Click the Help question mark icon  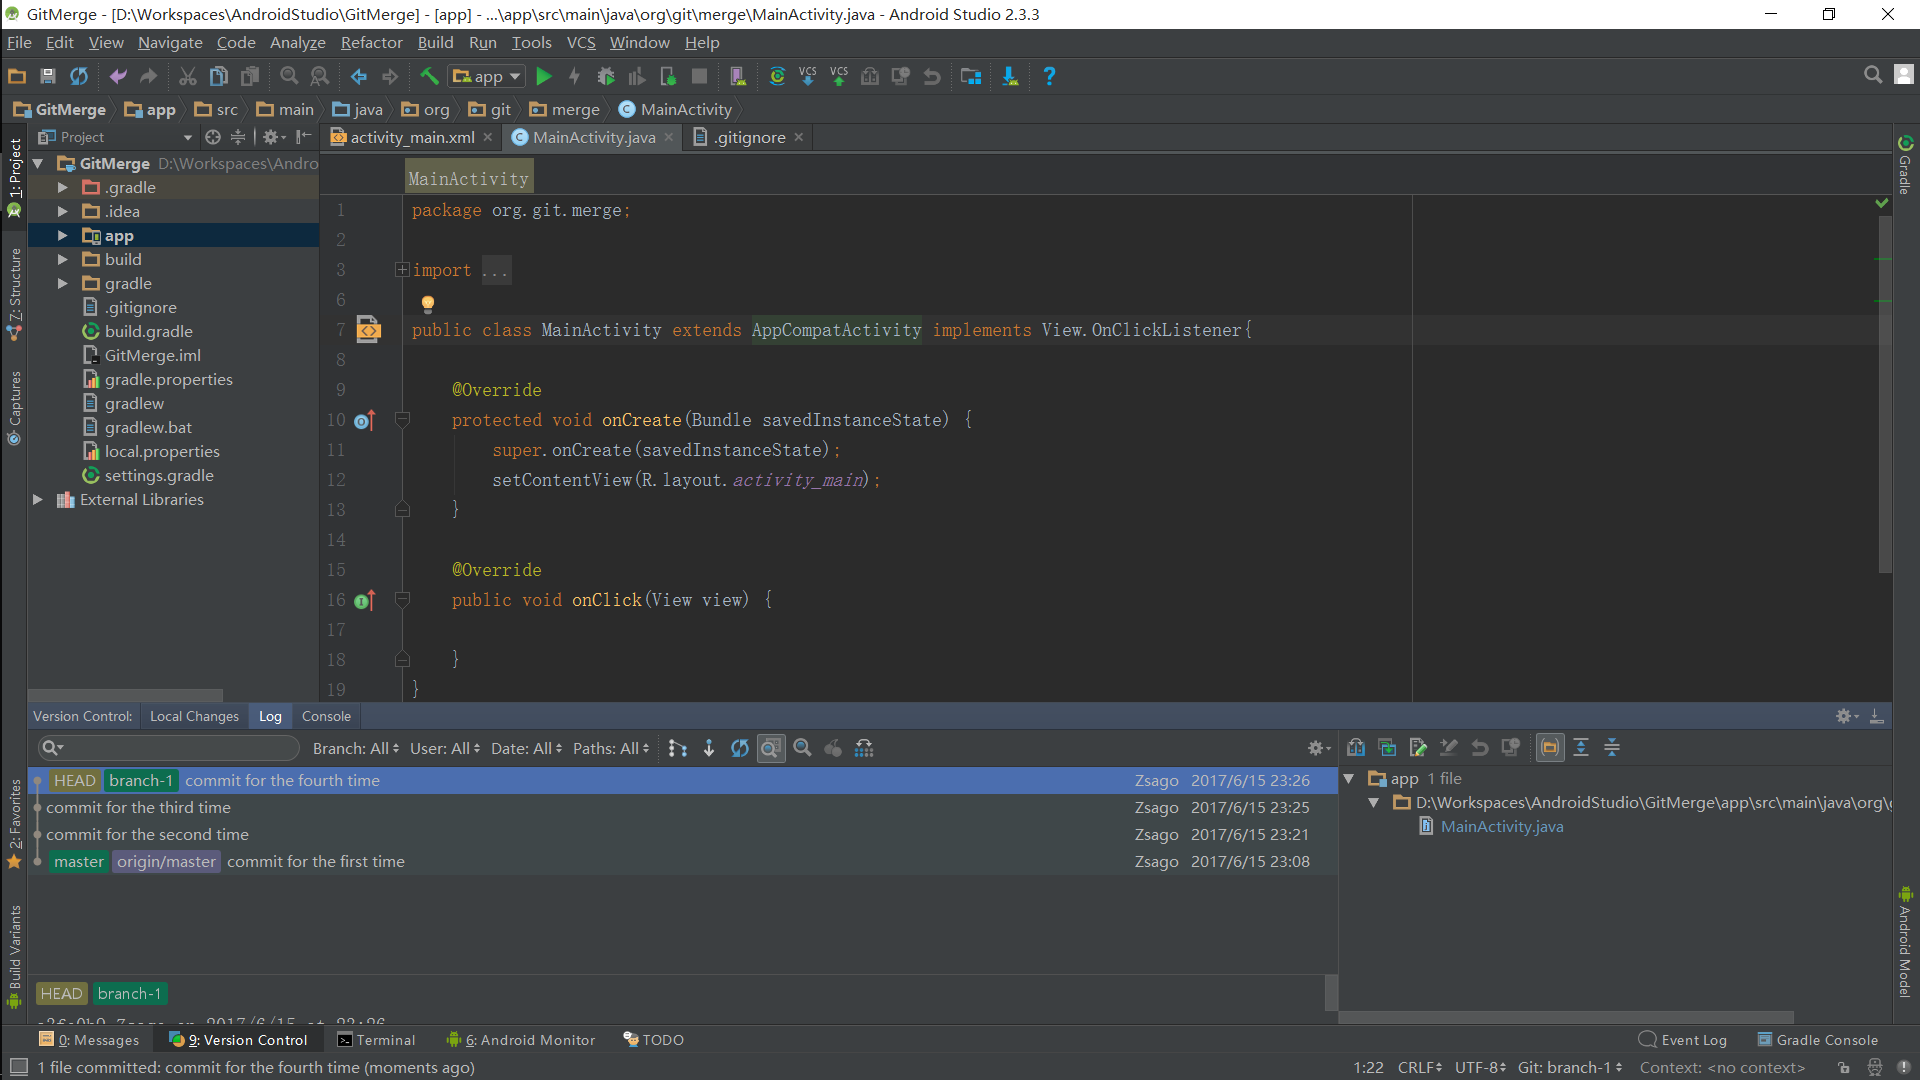tap(1049, 76)
